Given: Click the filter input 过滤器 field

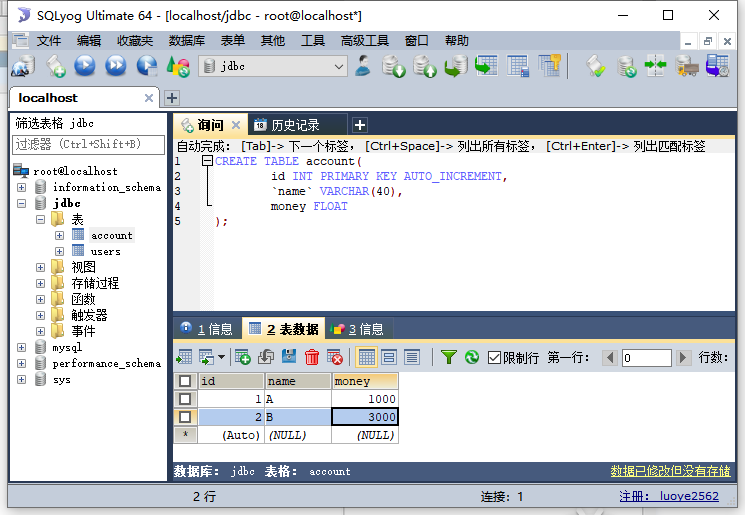Looking at the screenshot, I should (x=88, y=144).
